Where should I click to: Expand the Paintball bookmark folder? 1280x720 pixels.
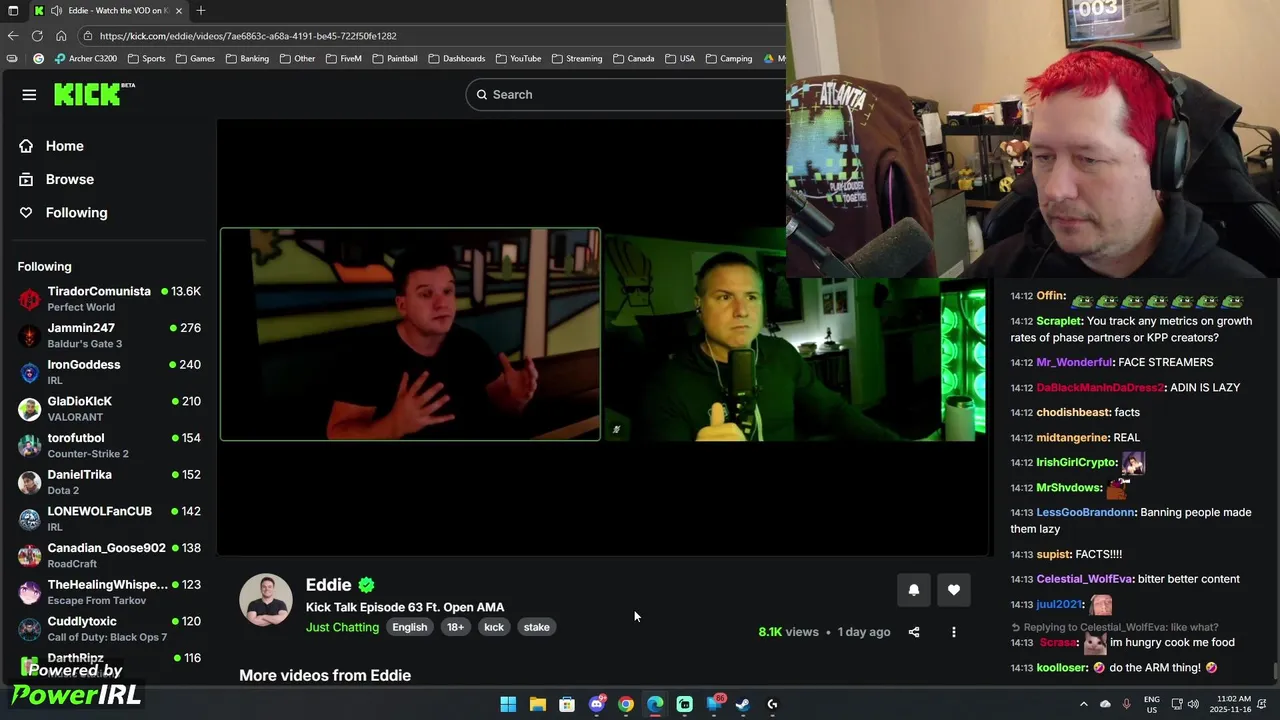[394, 58]
